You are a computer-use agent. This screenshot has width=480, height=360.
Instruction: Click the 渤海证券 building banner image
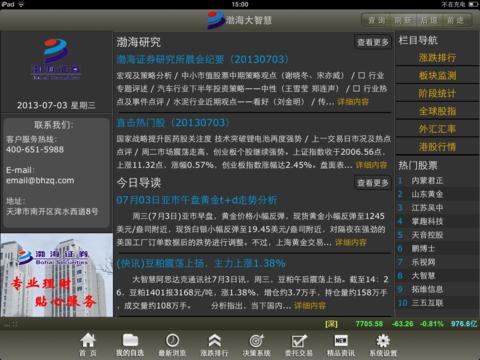[57, 275]
